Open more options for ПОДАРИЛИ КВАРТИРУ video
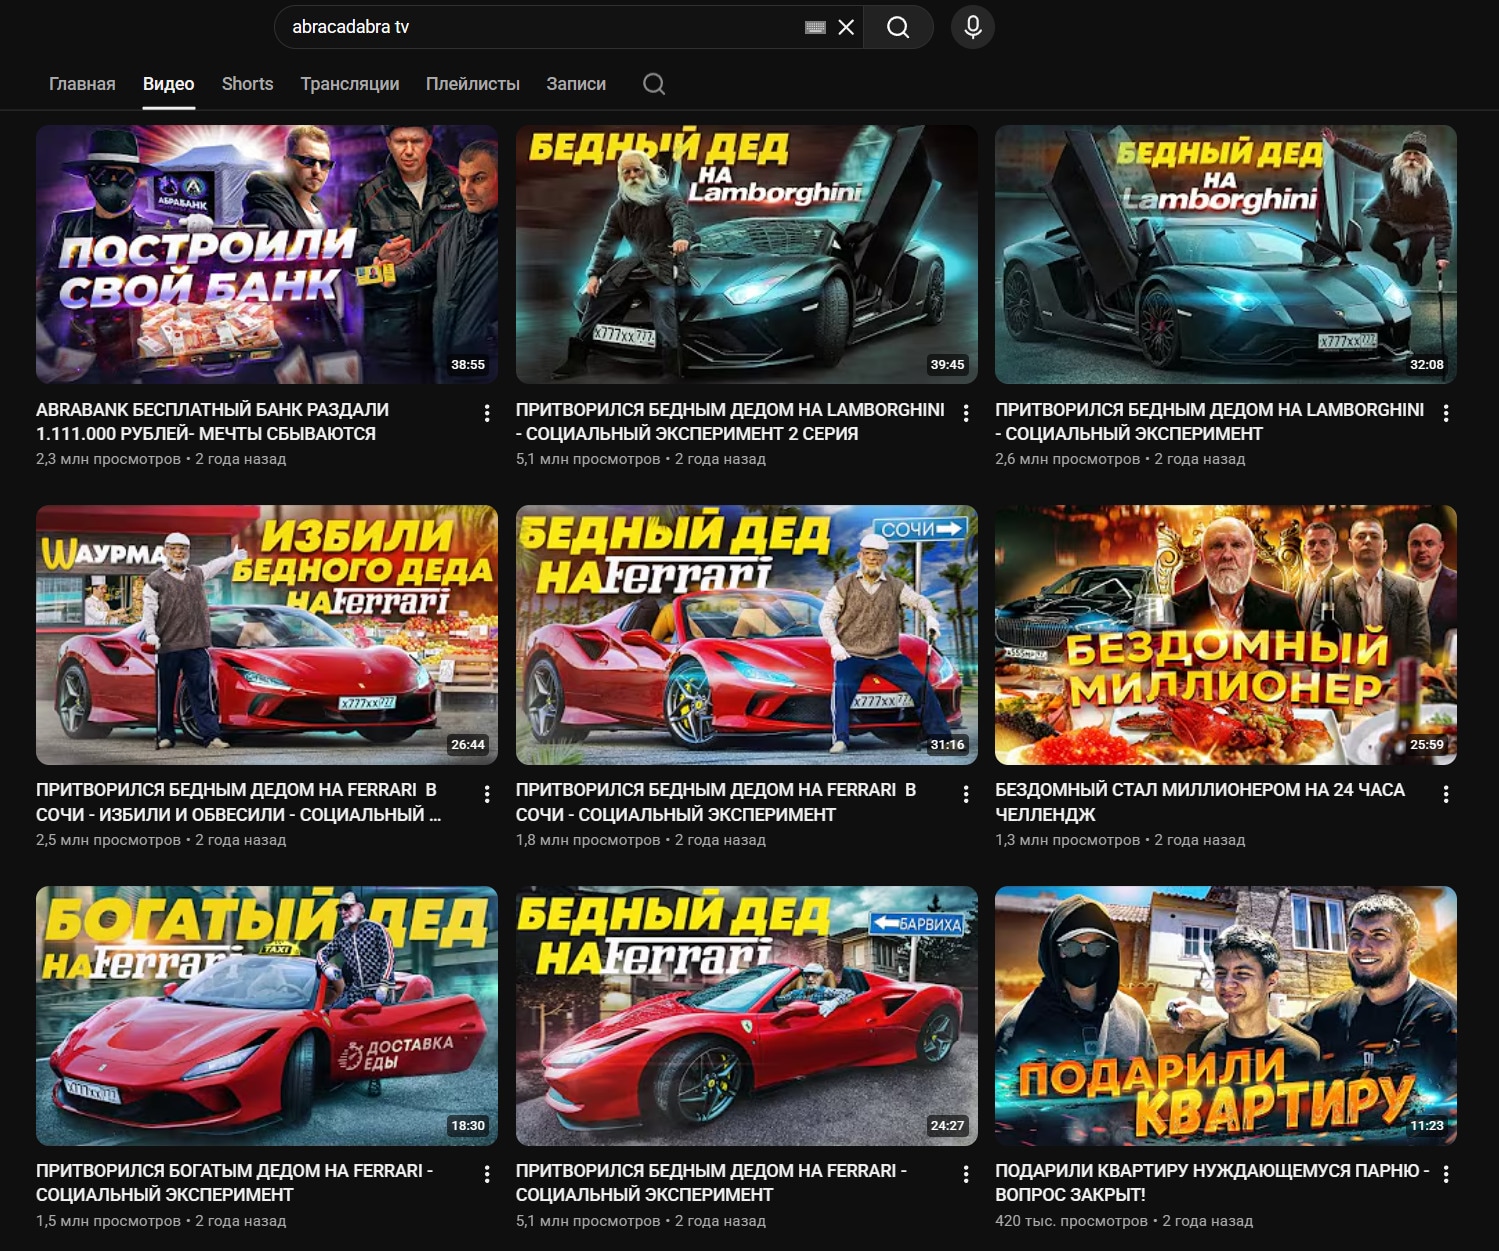The height and width of the screenshot is (1251, 1499). pos(1446,1175)
